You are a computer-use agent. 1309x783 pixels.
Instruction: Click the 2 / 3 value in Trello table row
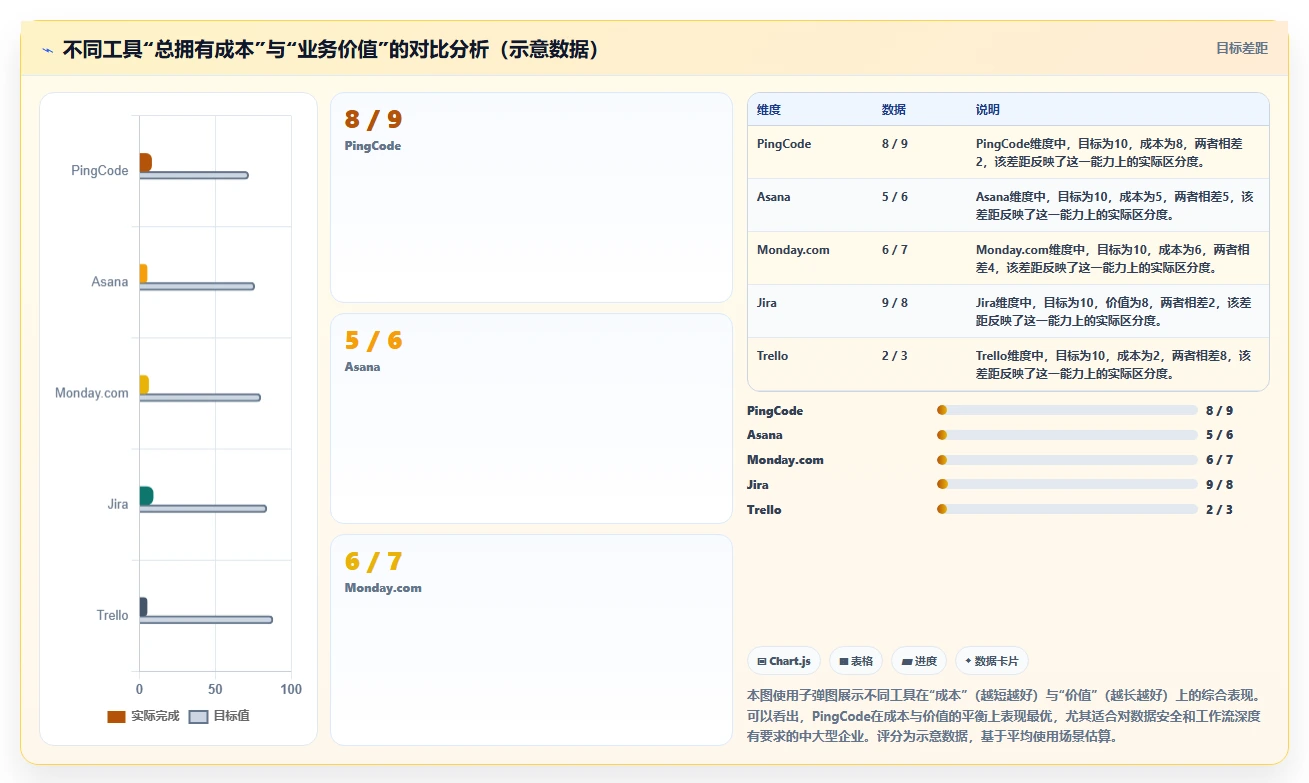(x=895, y=356)
